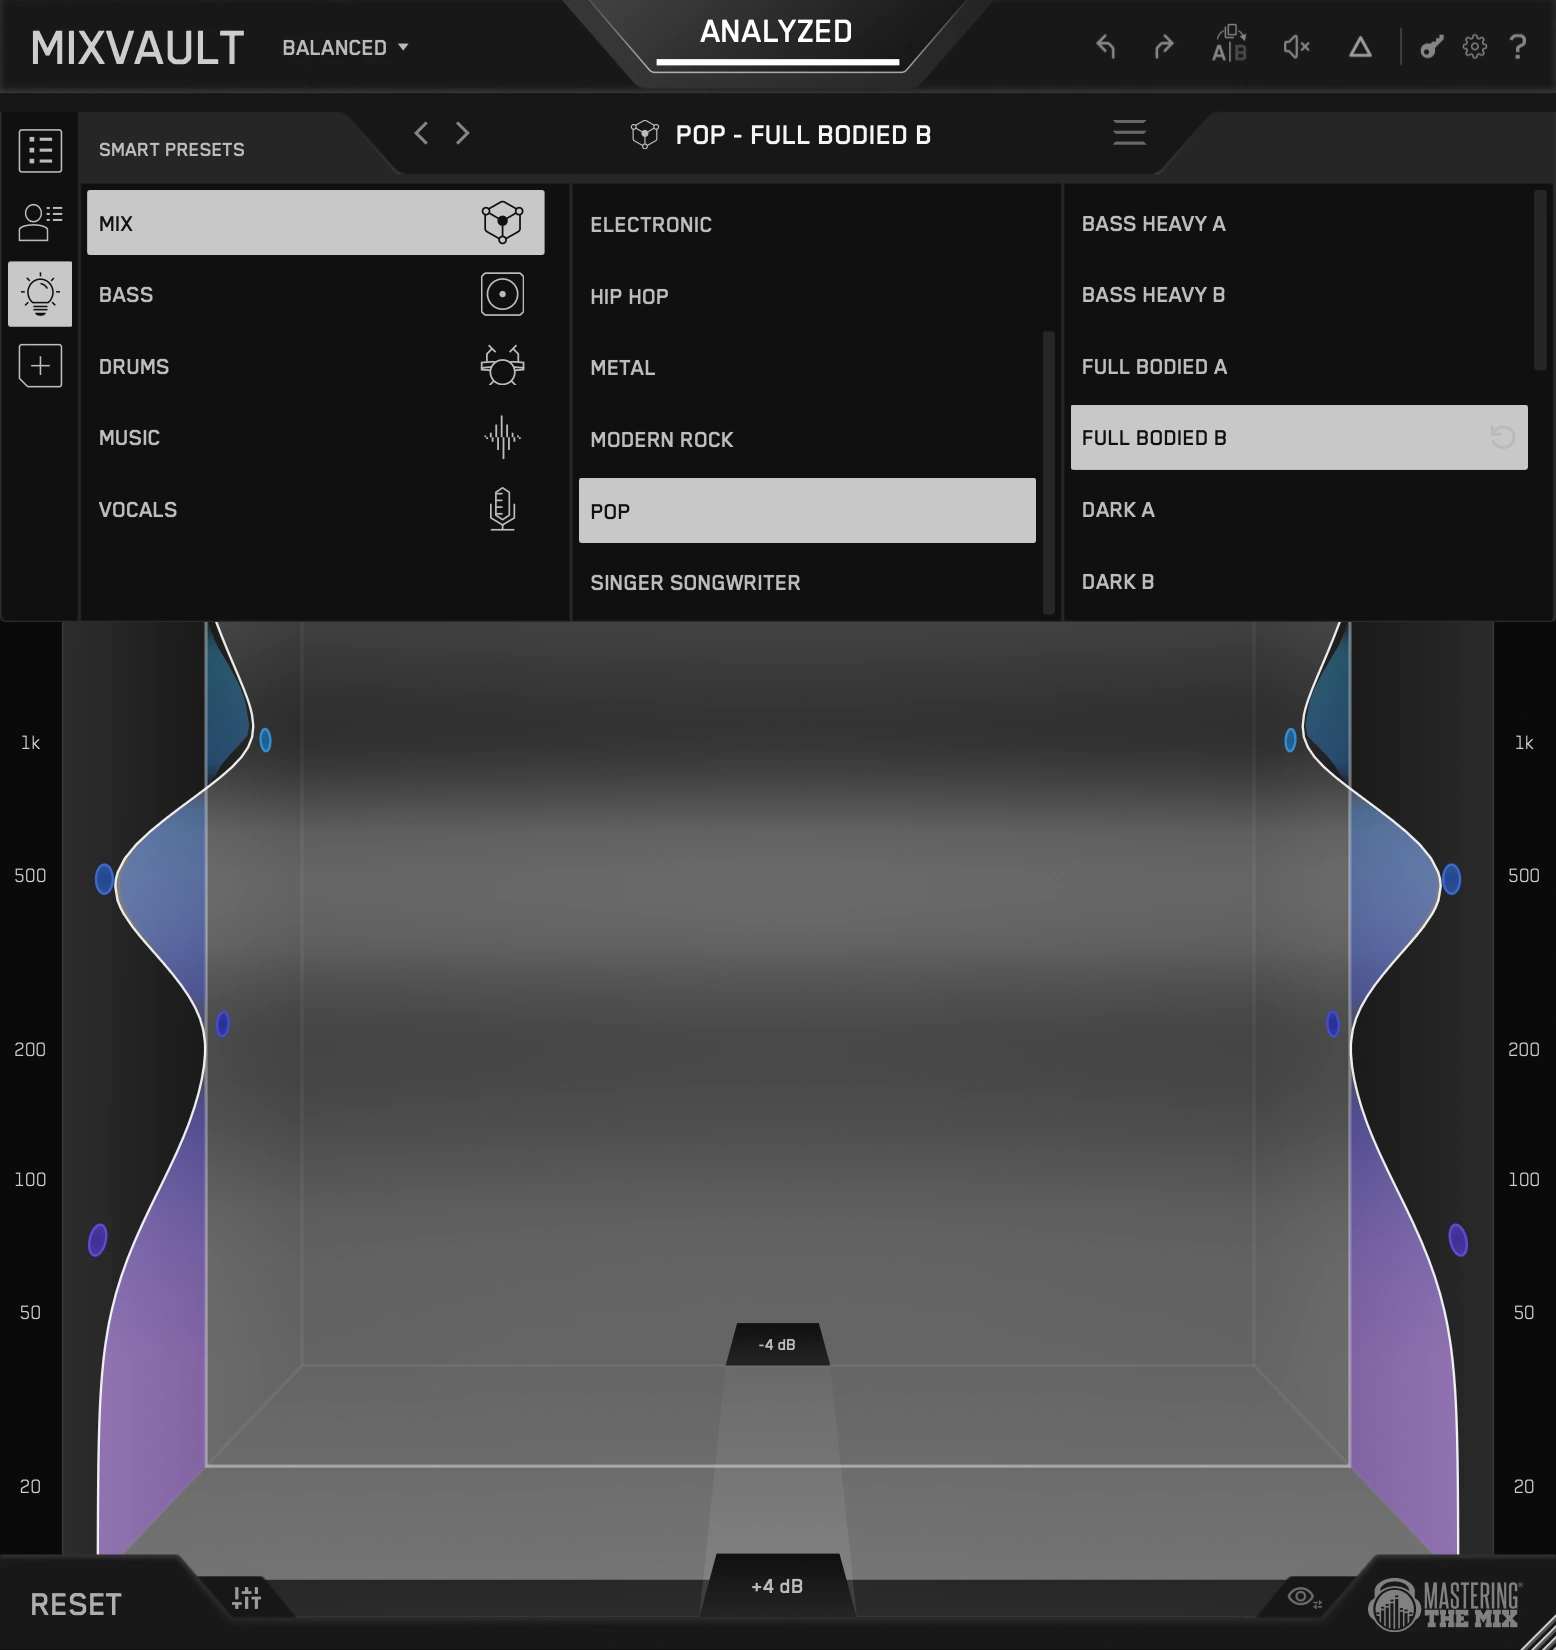Click the add preset plus icon
The height and width of the screenshot is (1650, 1556).
pyautogui.click(x=40, y=366)
